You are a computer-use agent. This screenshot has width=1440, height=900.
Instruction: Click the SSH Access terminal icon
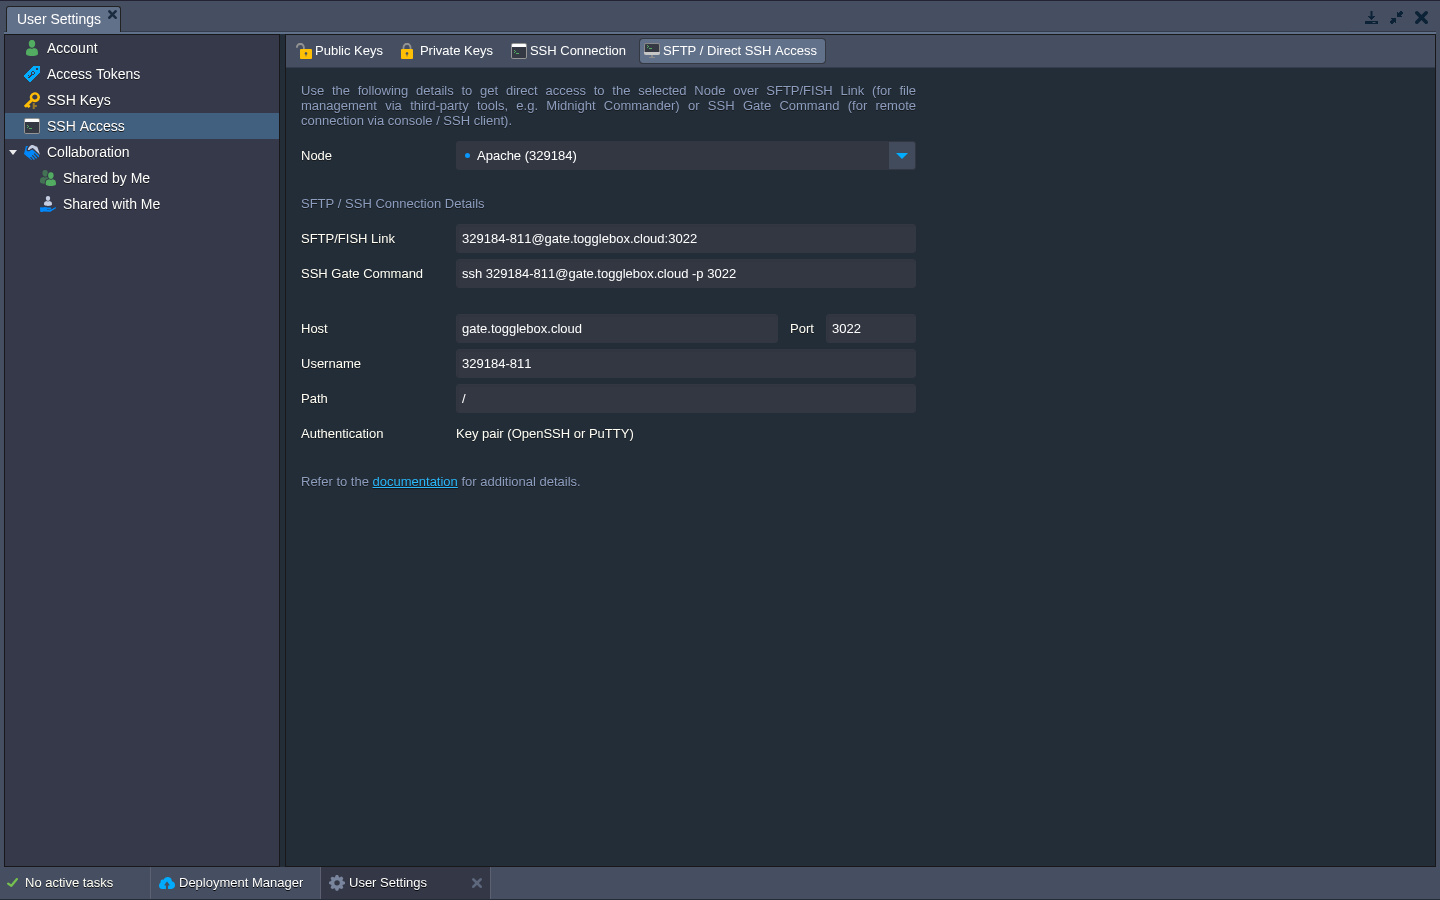[32, 126]
